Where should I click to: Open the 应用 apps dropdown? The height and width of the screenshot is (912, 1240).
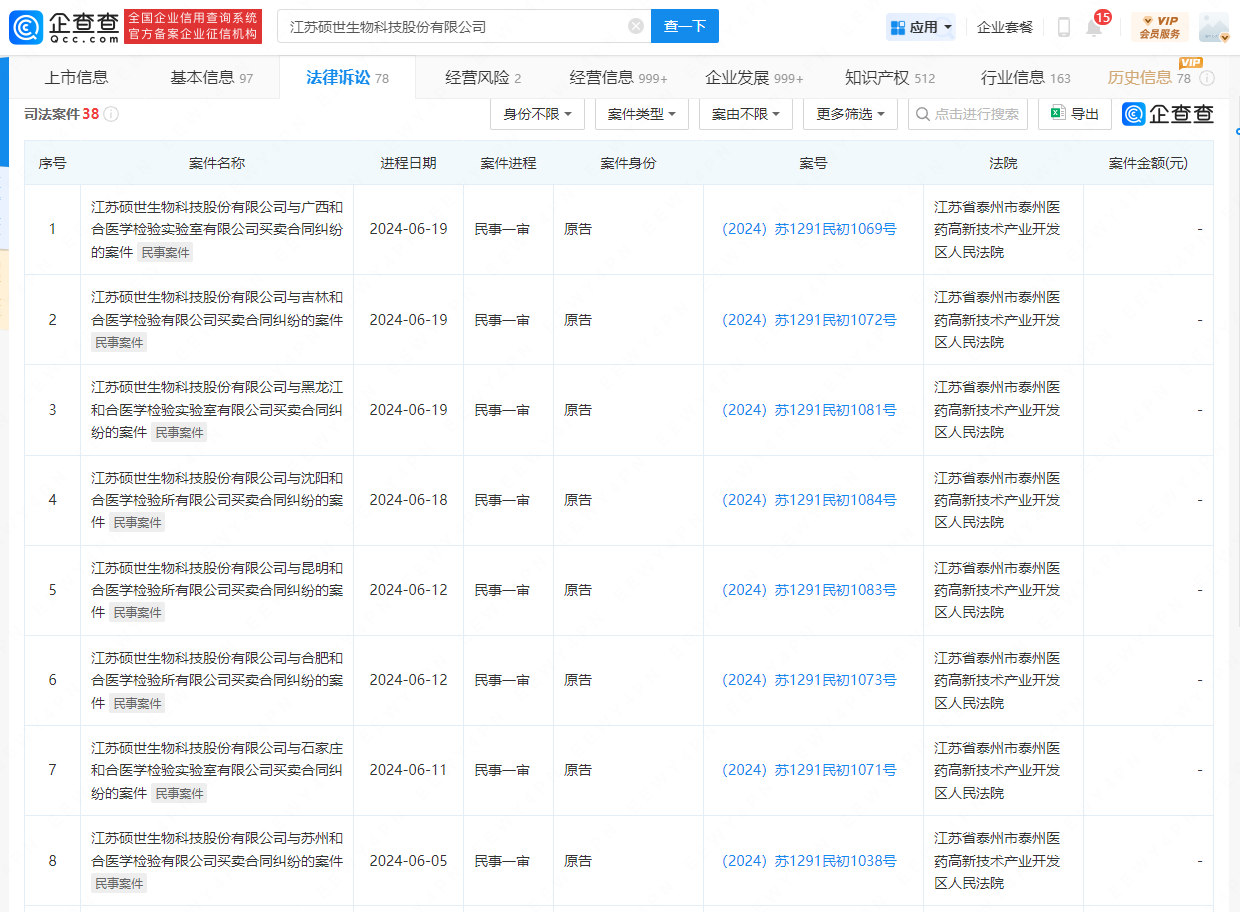click(920, 27)
